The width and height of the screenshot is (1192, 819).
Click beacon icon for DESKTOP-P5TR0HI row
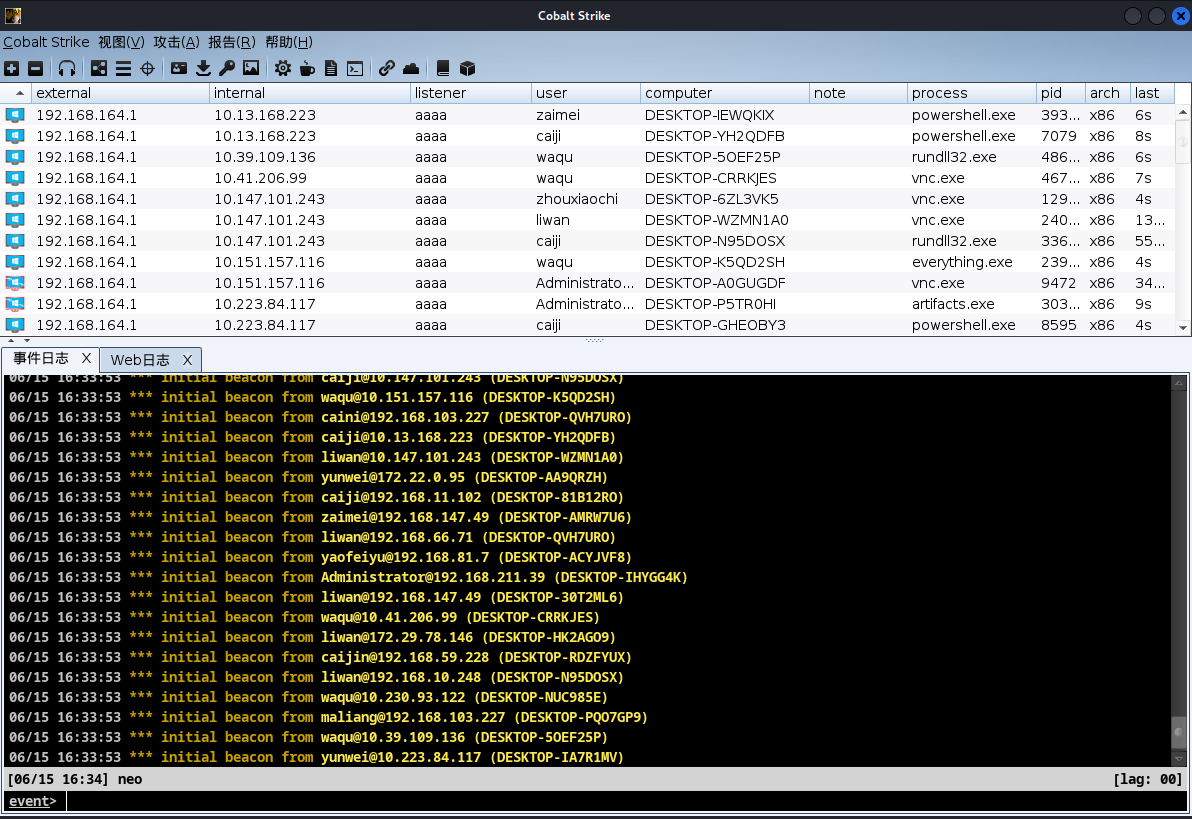(x=15, y=304)
